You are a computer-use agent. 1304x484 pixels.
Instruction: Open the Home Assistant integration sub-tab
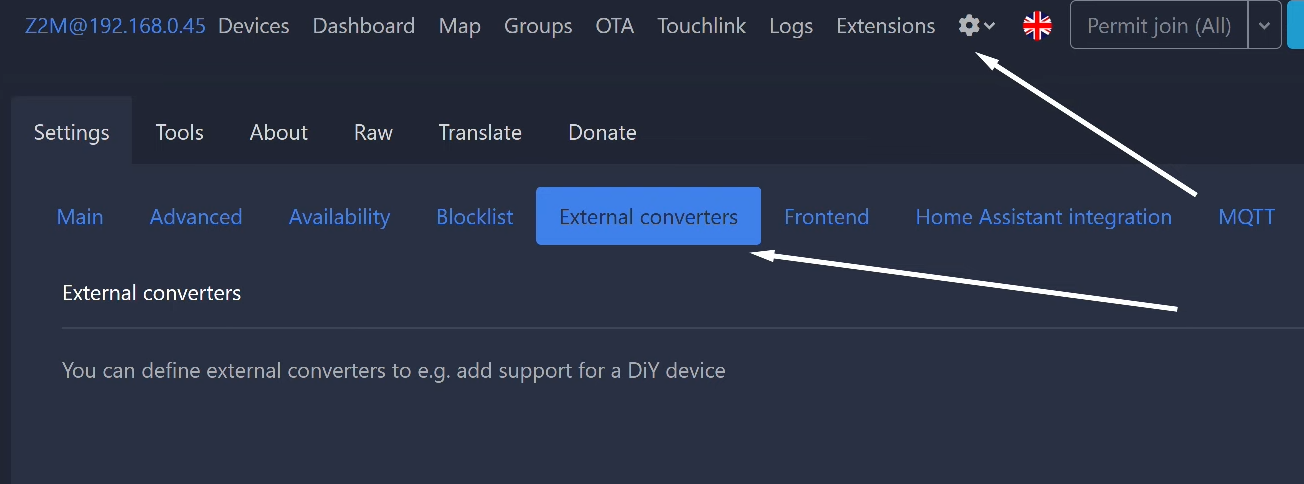[x=1044, y=216]
